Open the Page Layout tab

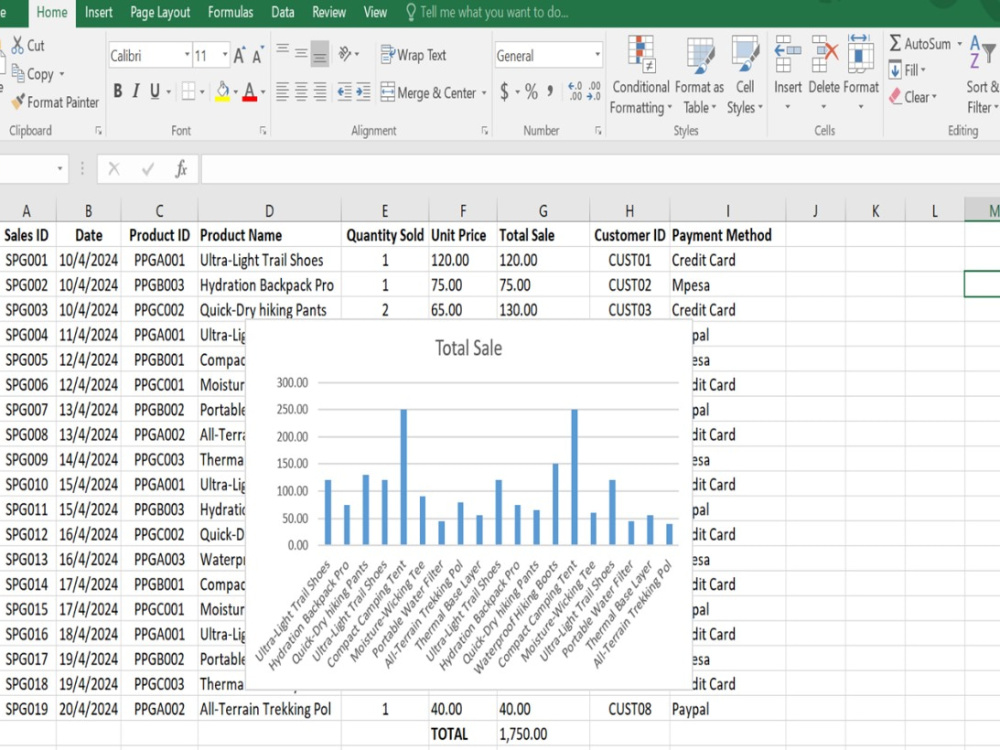(x=160, y=12)
